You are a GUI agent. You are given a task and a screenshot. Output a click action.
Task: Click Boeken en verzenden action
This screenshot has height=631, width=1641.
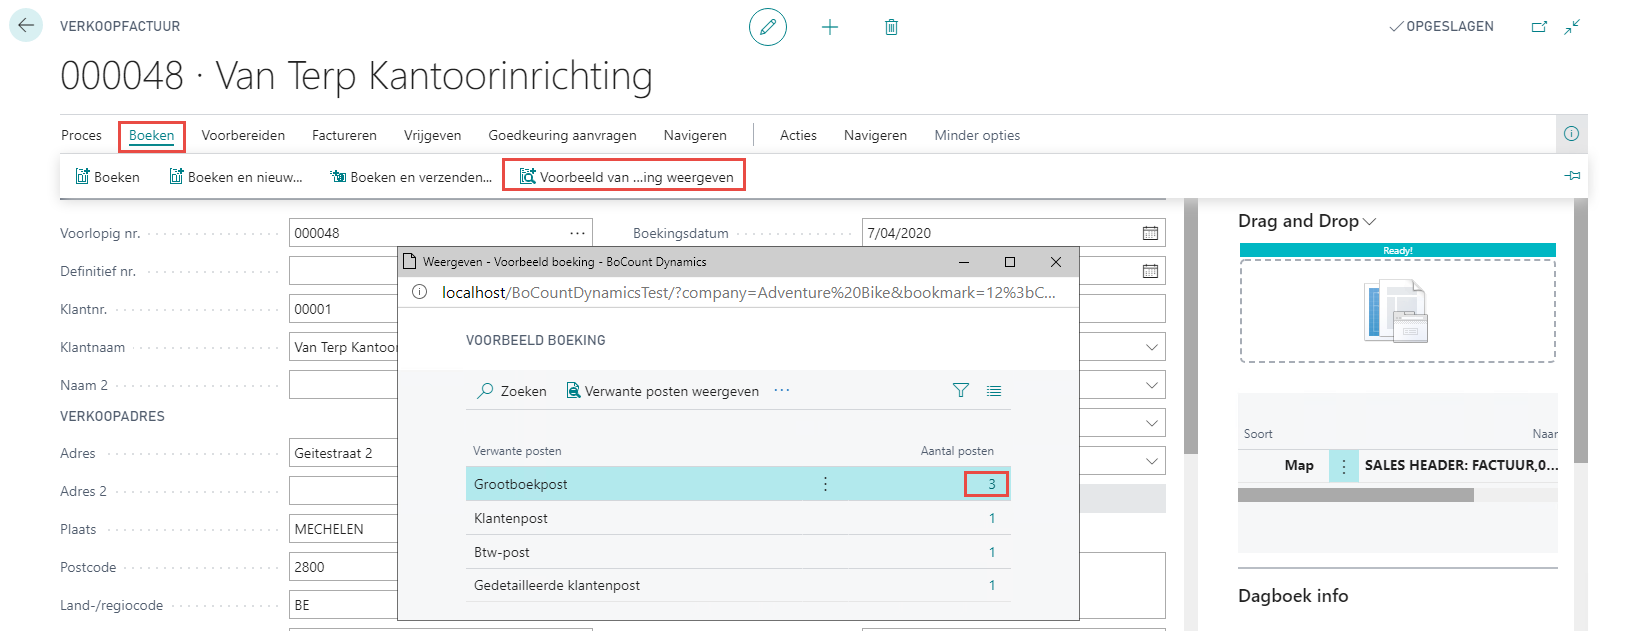411,177
